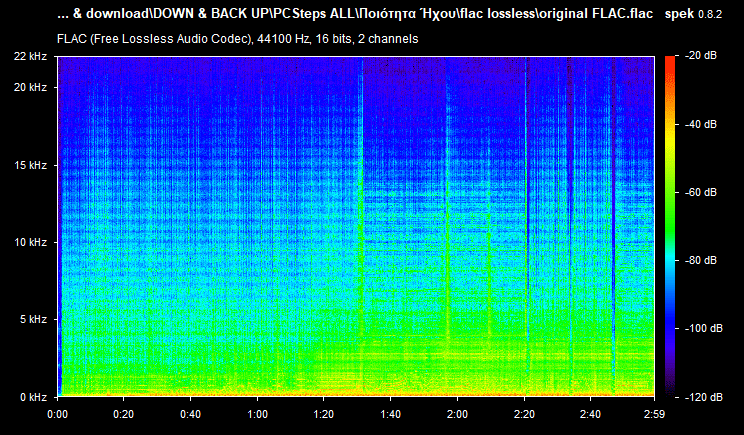Click the 1:00 time axis label
Viewport: 744px width, 435px height.
[x=257, y=415]
